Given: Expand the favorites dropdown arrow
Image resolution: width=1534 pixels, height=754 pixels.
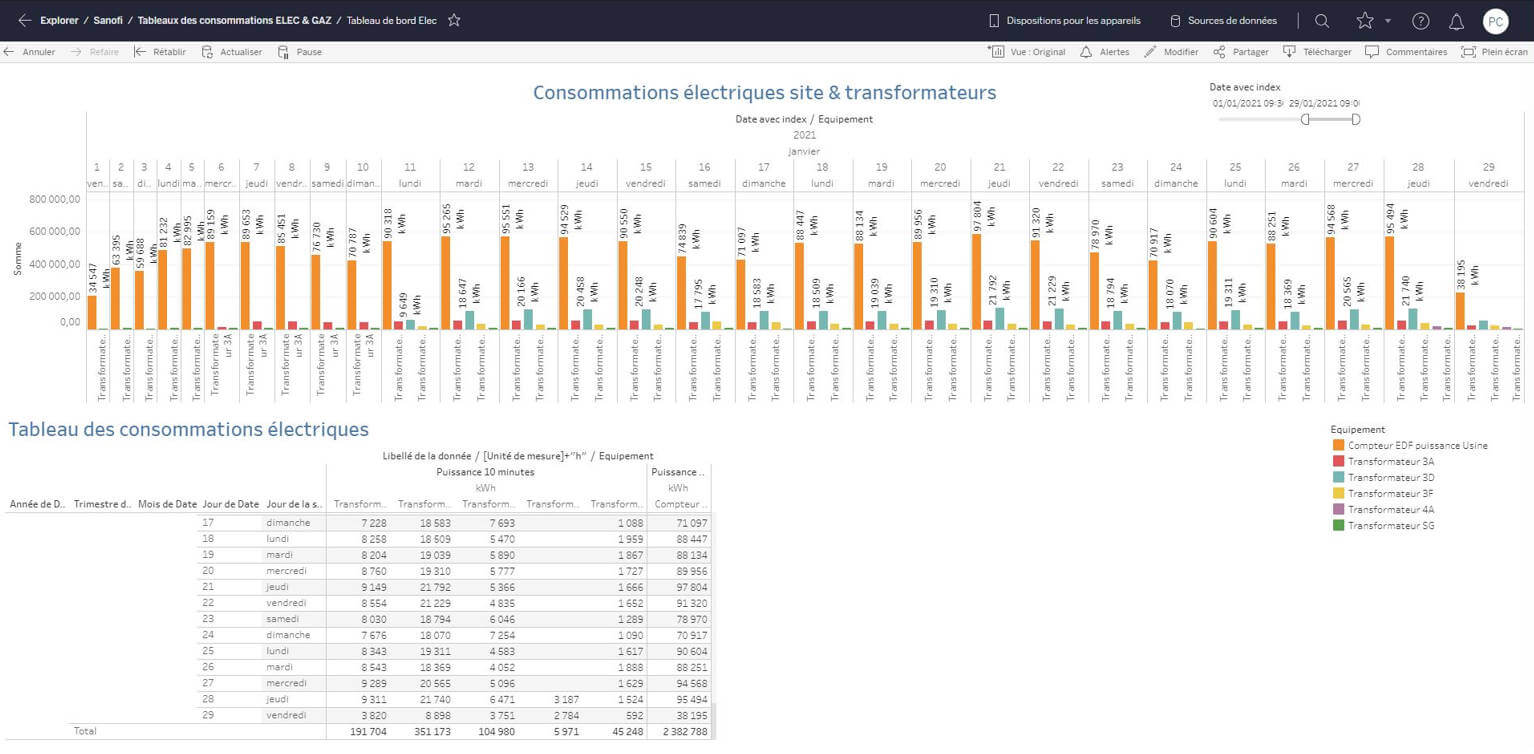Looking at the screenshot, I should tap(1388, 21).
